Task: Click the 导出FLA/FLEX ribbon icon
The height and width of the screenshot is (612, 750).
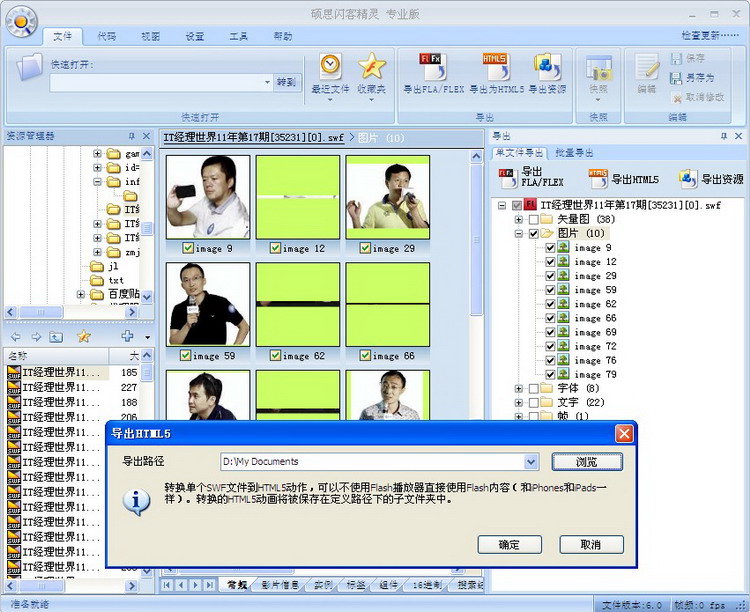Action: click(x=433, y=66)
